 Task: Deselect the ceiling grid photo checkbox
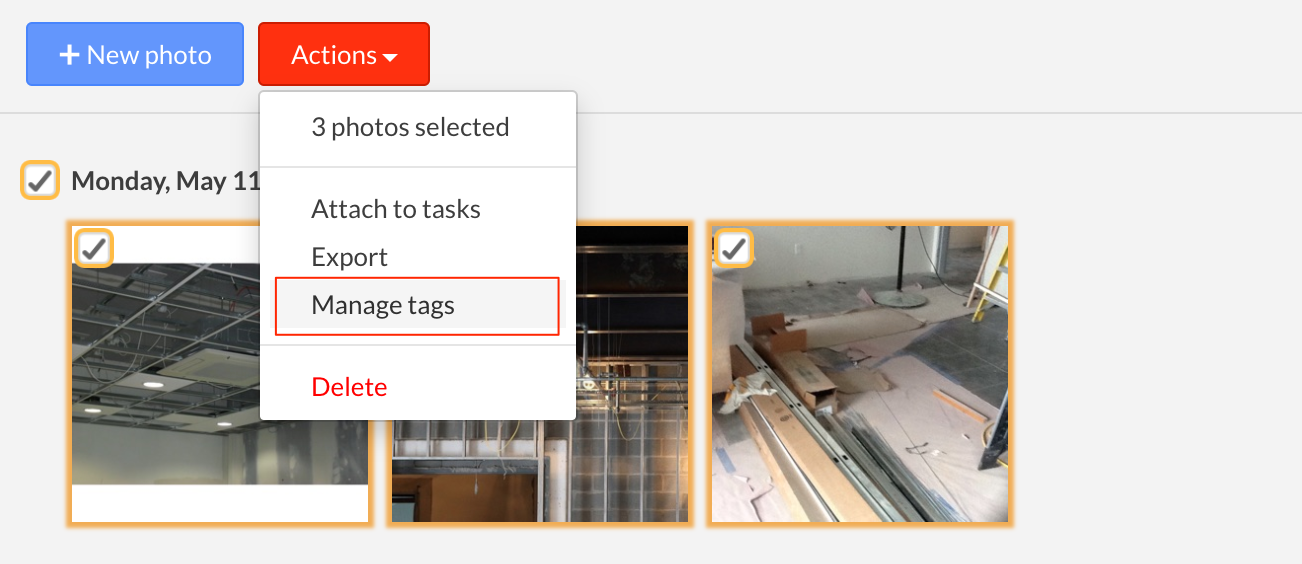click(94, 248)
